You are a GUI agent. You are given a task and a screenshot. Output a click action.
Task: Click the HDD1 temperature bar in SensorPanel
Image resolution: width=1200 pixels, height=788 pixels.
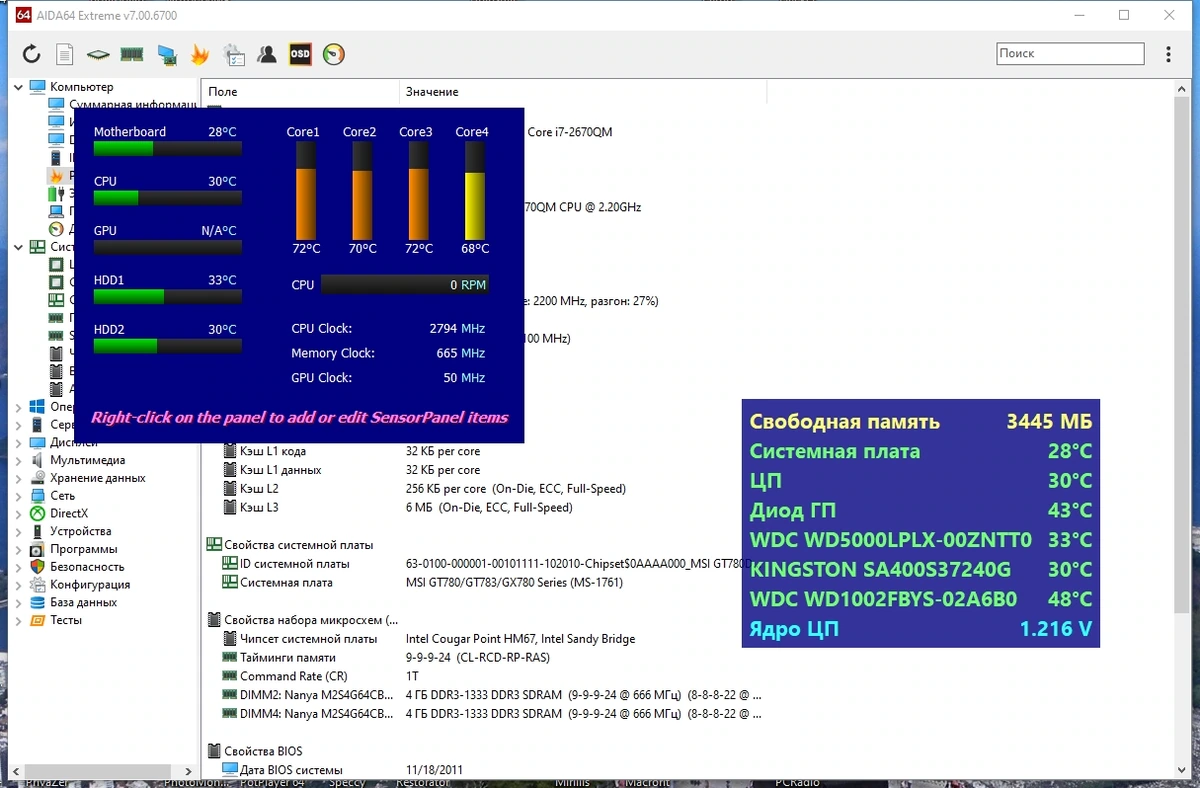(x=167, y=296)
